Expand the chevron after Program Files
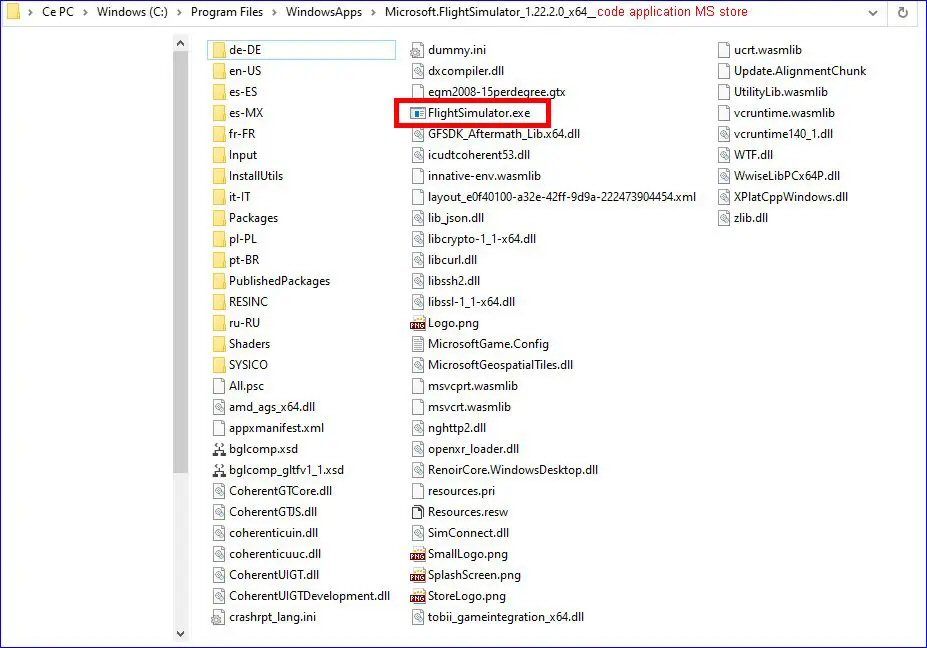Screen dimensions: 927x648 pyautogui.click(x=274, y=12)
